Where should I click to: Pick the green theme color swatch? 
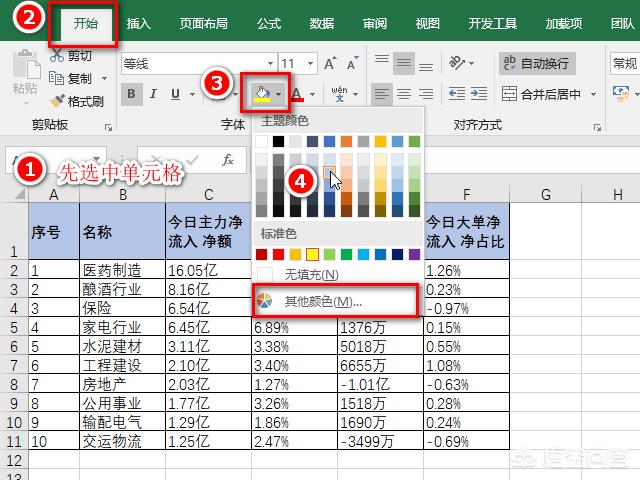coord(414,142)
